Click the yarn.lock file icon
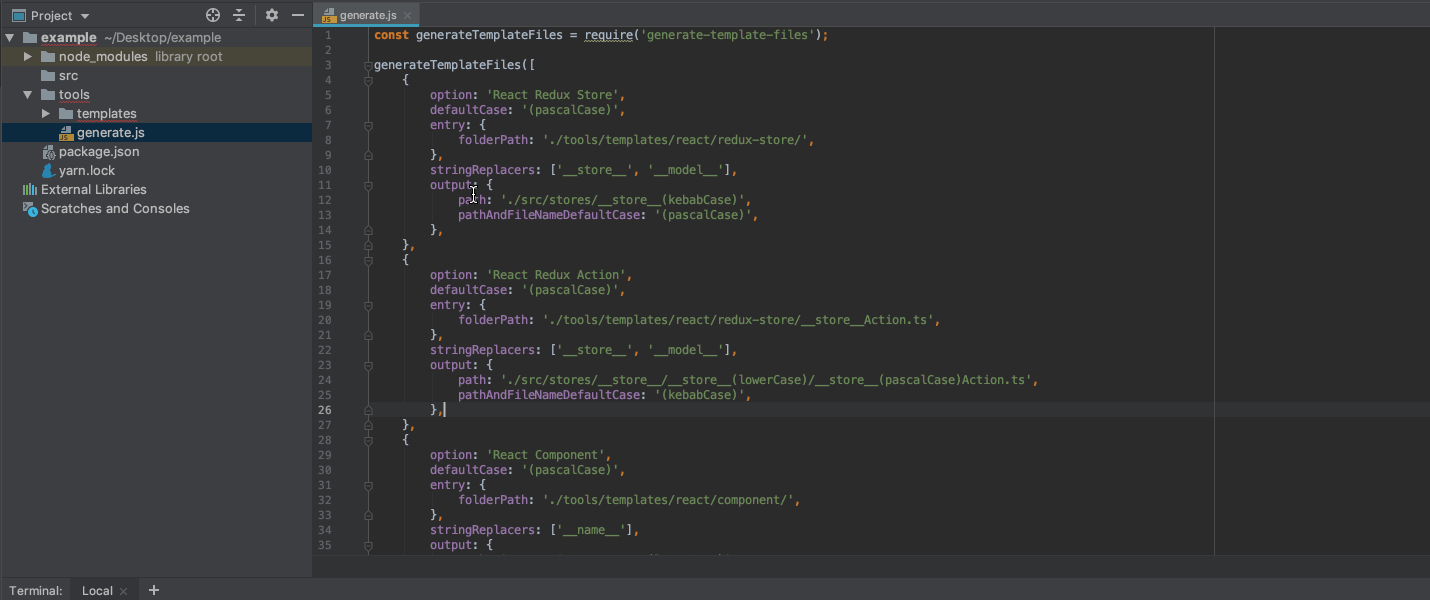 coord(48,170)
